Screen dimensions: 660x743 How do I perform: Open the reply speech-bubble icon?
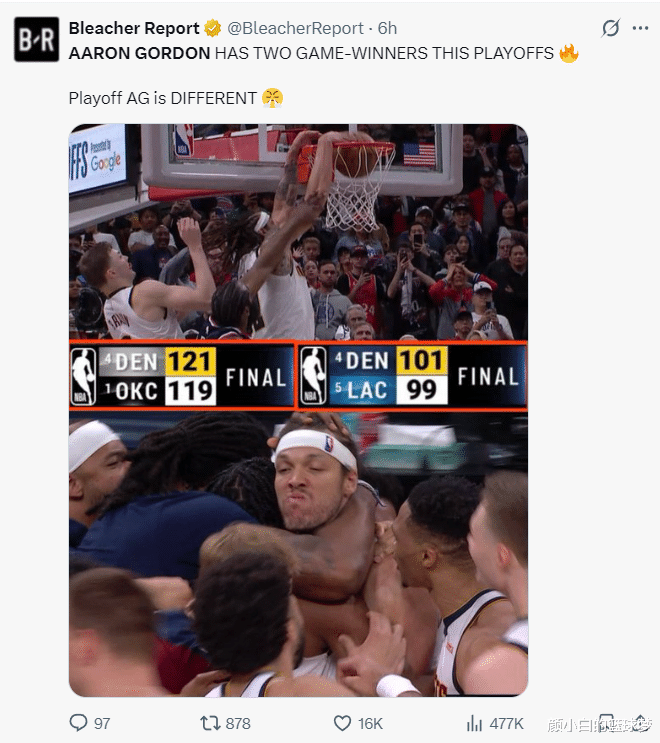click(x=78, y=723)
